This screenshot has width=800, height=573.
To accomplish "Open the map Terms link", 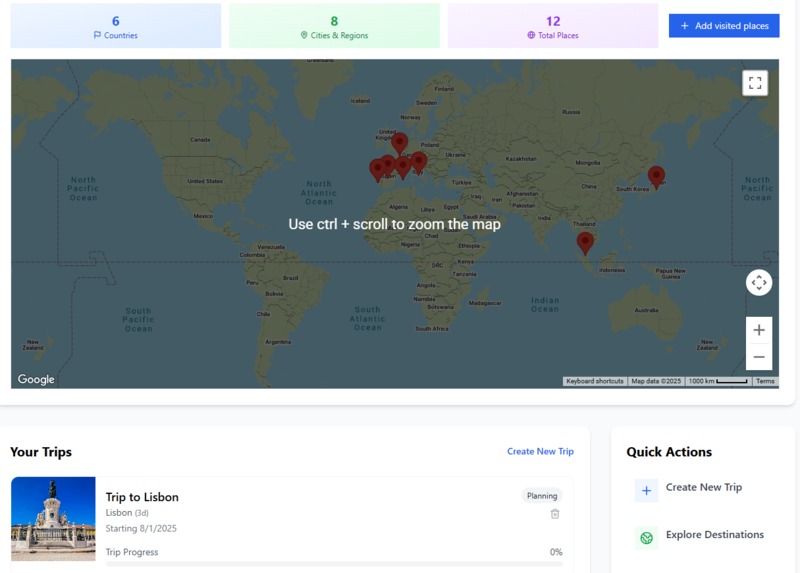I will (765, 381).
